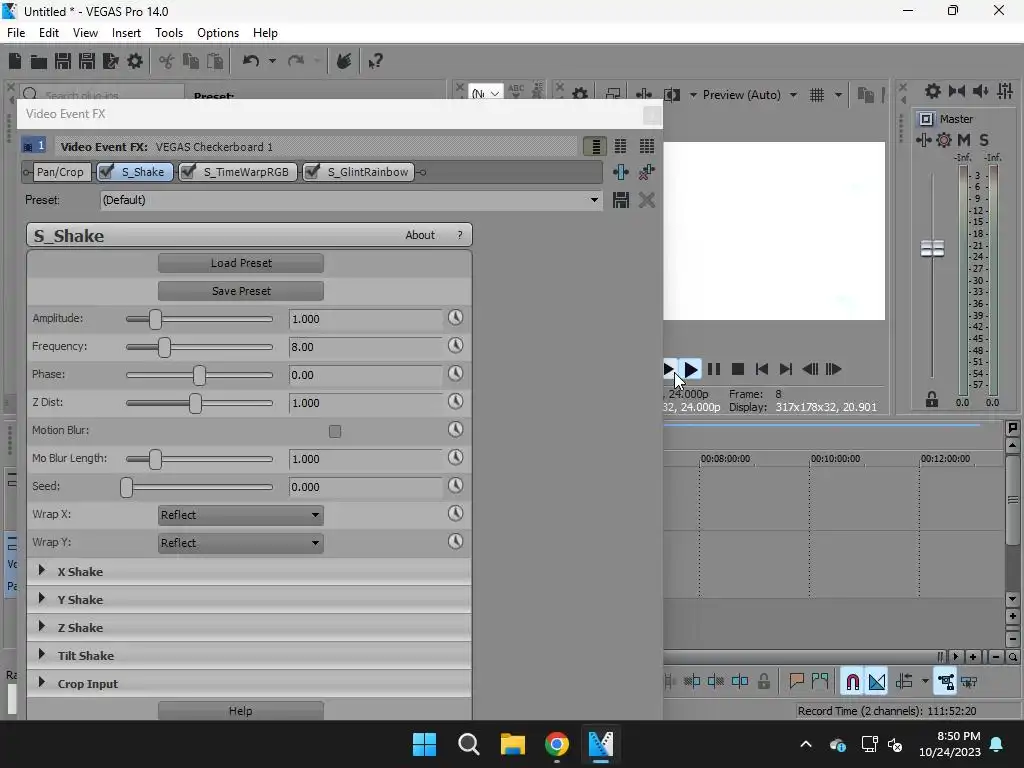Click the About link in S_Shake
The width and height of the screenshot is (1024, 768).
coord(419,235)
